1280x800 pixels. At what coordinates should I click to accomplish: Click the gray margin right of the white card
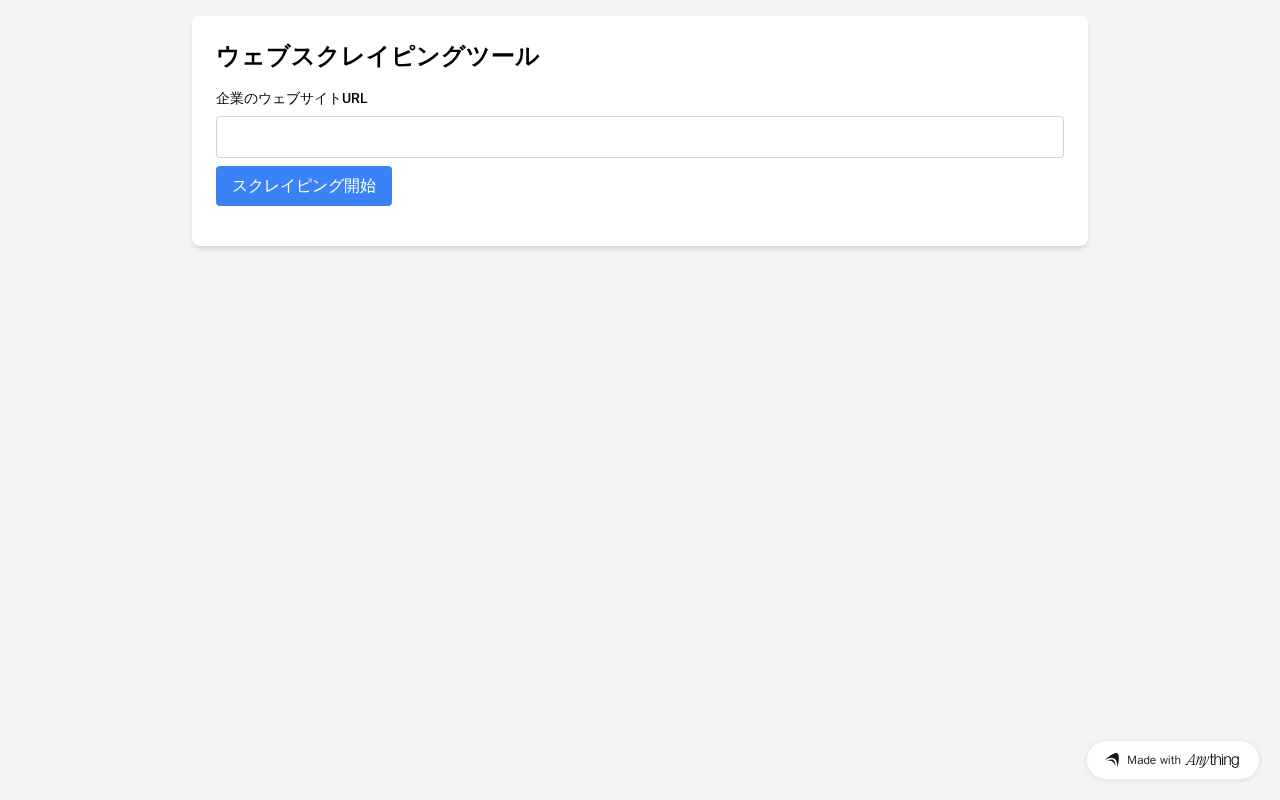(x=1184, y=130)
